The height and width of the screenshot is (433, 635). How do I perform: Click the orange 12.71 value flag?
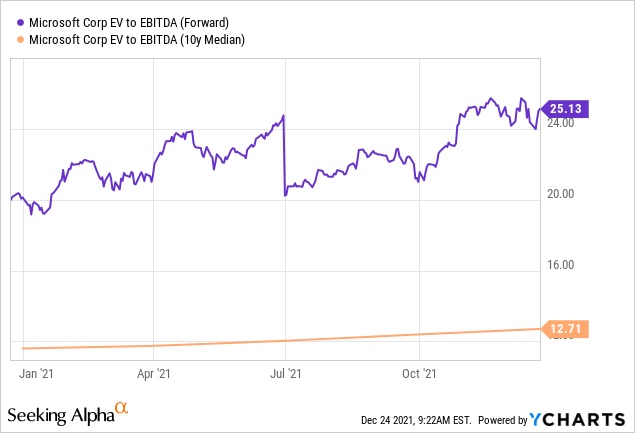point(566,328)
